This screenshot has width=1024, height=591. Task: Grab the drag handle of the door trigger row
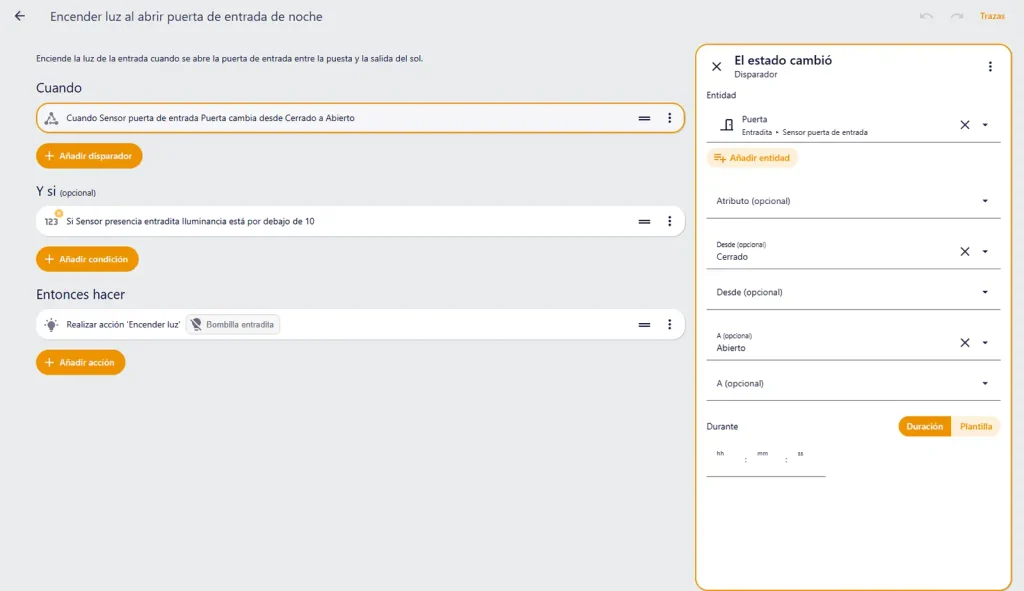tap(644, 118)
